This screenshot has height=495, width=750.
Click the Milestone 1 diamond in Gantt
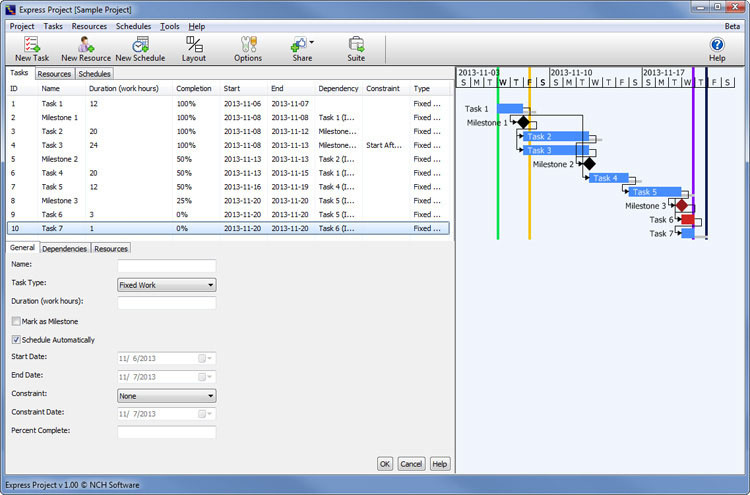point(523,122)
